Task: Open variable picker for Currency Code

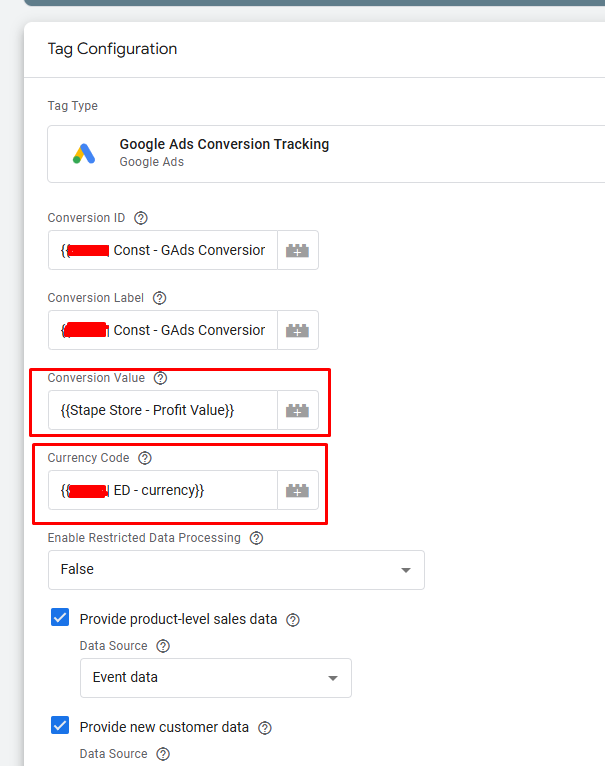Action: pos(298,490)
